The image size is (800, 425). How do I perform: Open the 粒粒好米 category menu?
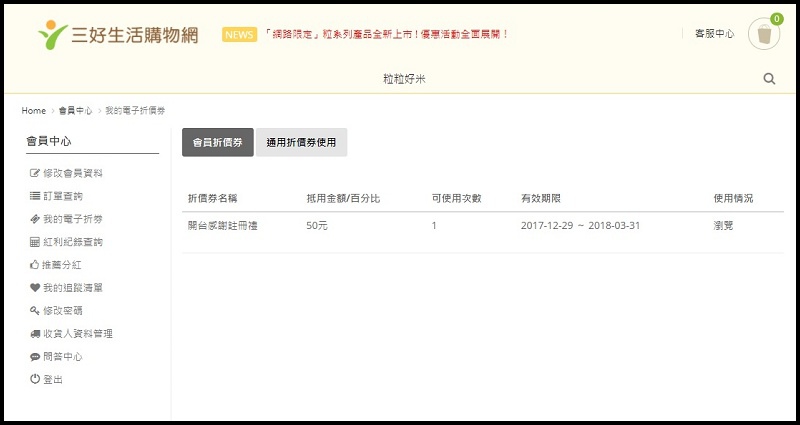click(x=404, y=79)
